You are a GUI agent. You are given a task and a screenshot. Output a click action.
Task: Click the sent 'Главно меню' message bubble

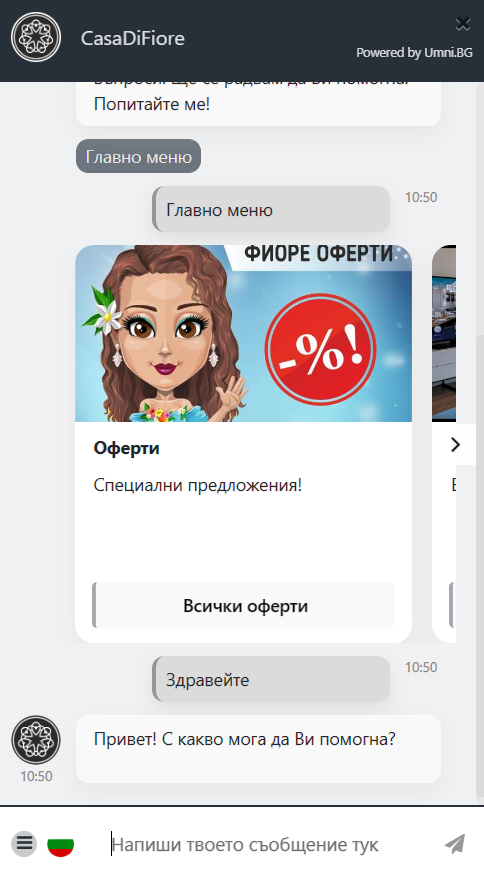coord(271,209)
